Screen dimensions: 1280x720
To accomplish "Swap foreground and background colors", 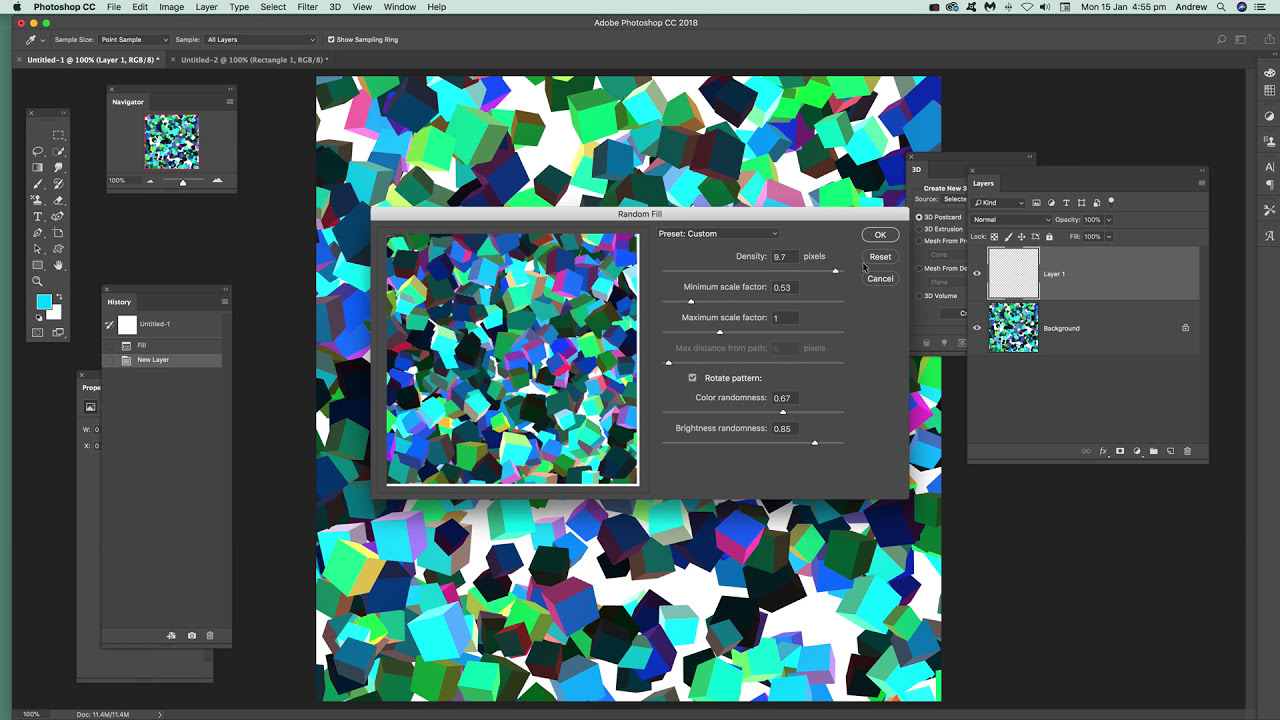I will click(x=58, y=297).
